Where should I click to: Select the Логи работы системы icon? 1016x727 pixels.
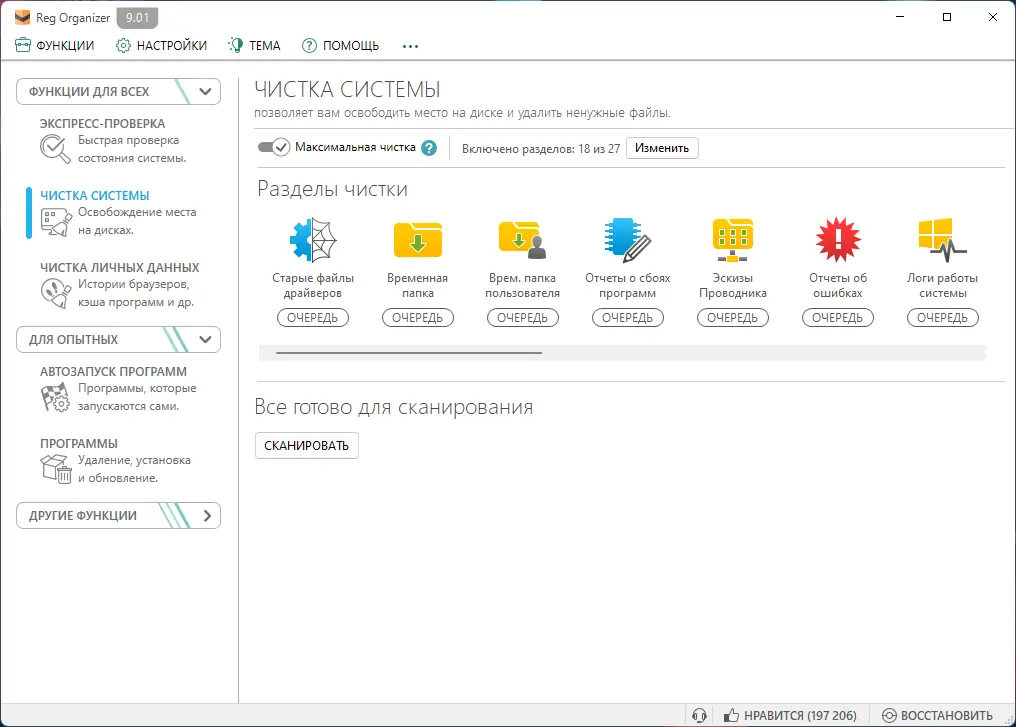[943, 238]
